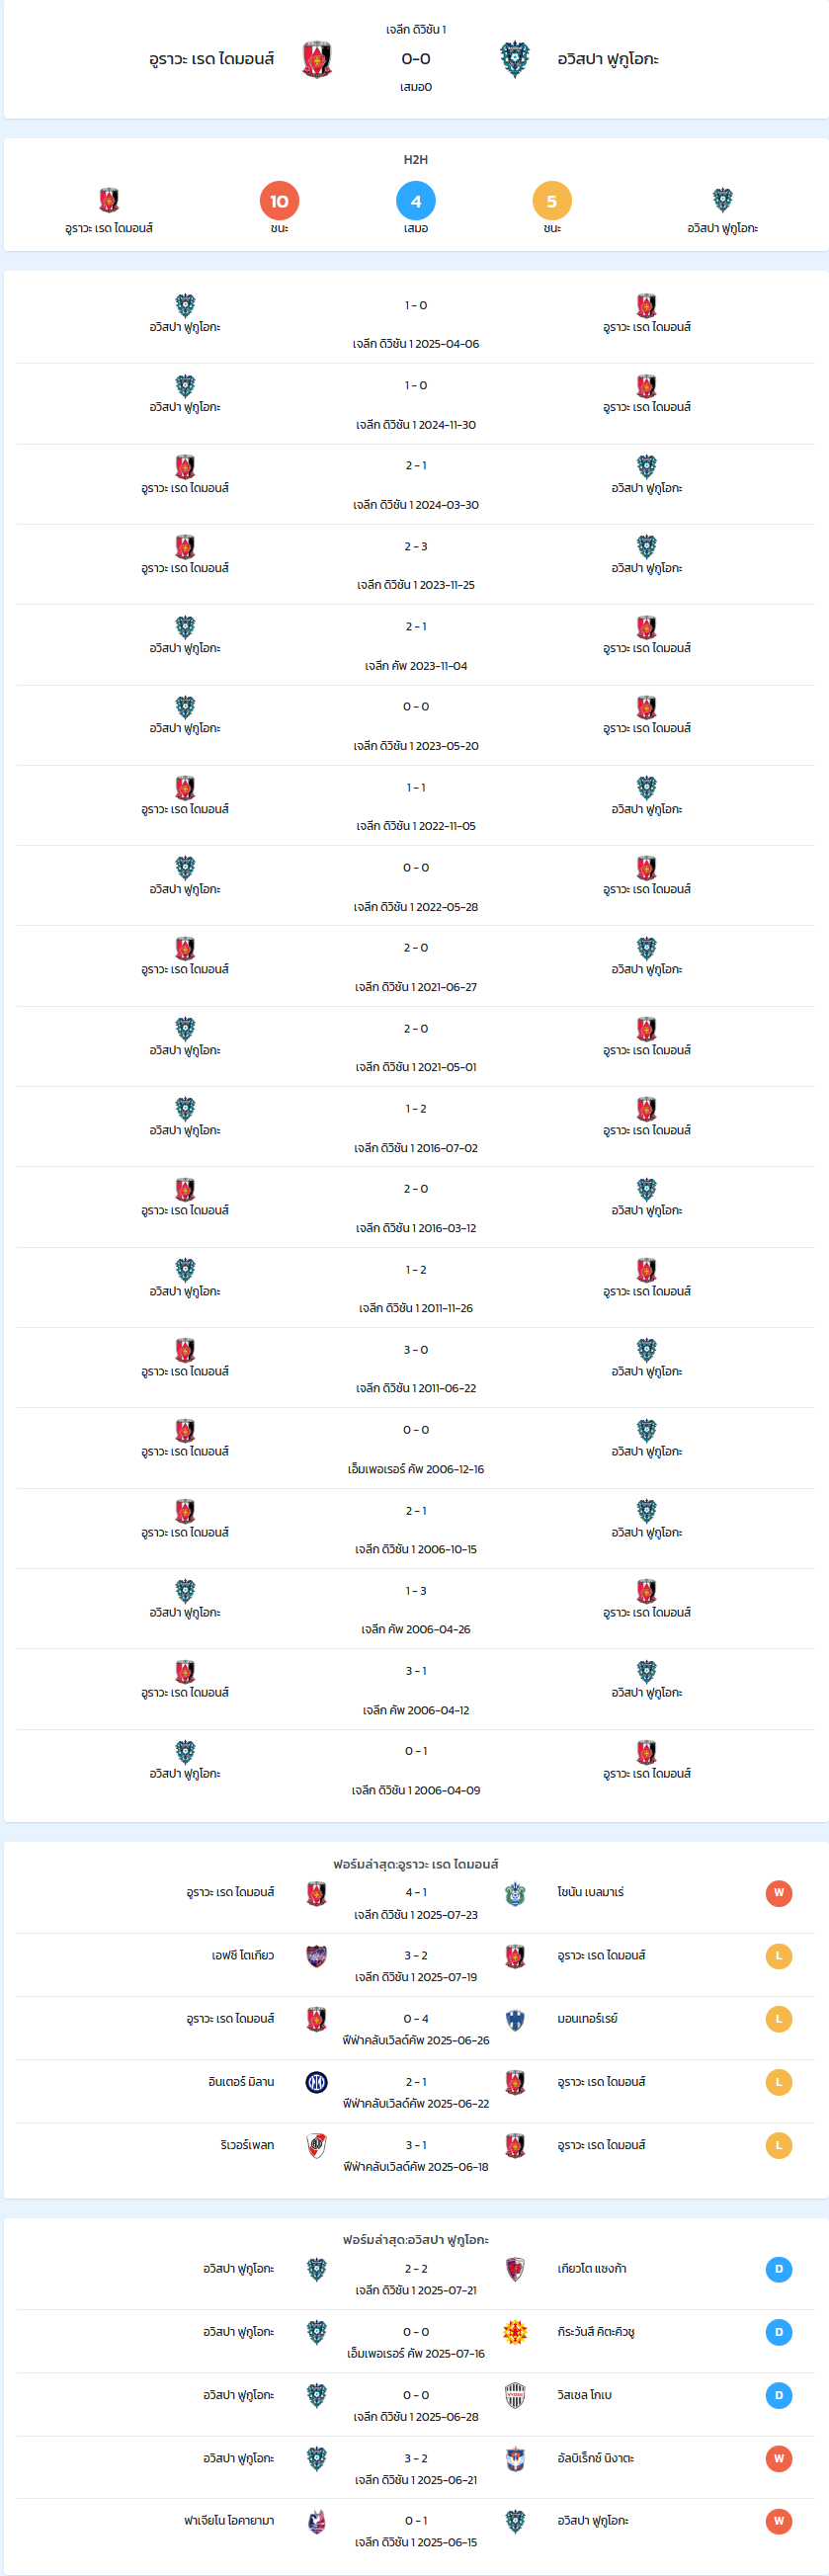This screenshot has height=2576, width=829.
Task: Click Avispa Fukuoka crest in match header
Action: [x=515, y=59]
